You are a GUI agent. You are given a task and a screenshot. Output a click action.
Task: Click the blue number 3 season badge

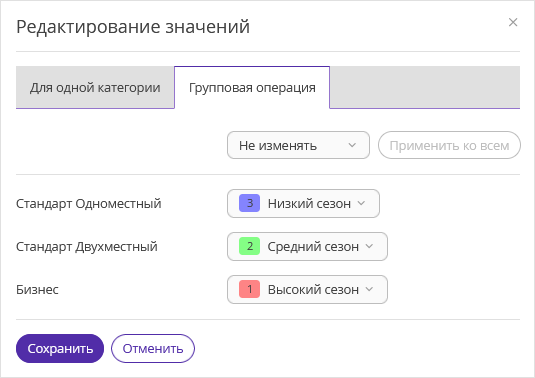pos(249,203)
